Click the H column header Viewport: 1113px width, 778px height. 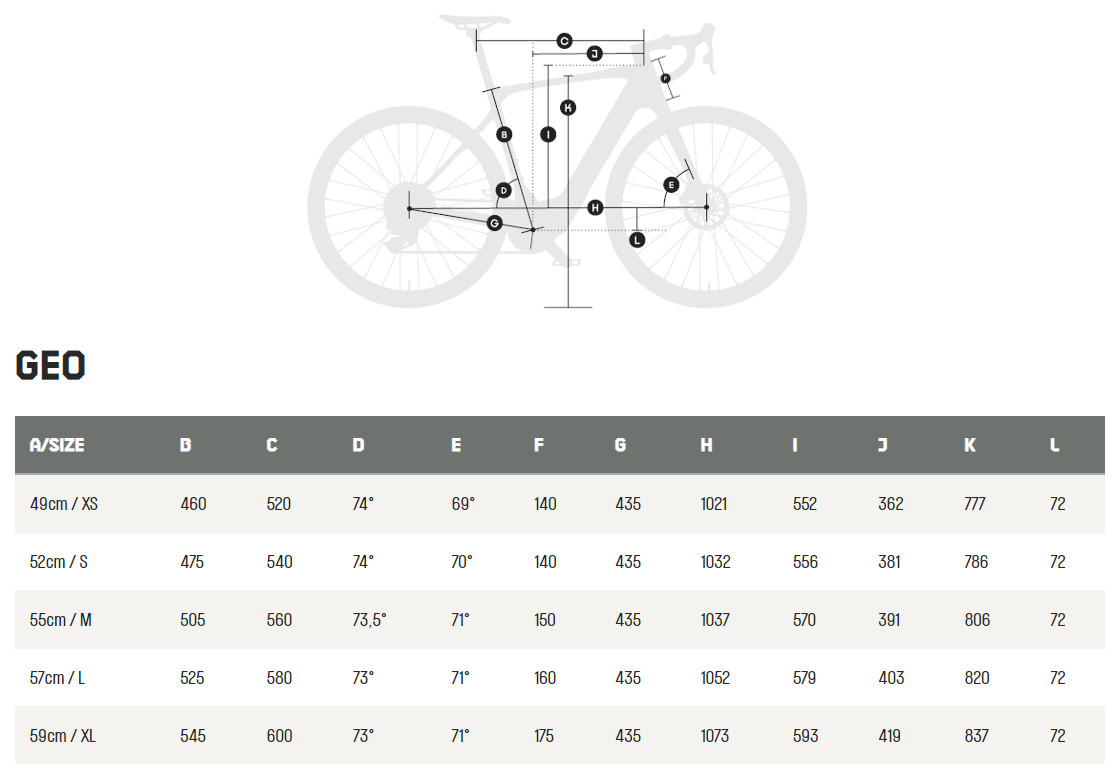tap(706, 445)
